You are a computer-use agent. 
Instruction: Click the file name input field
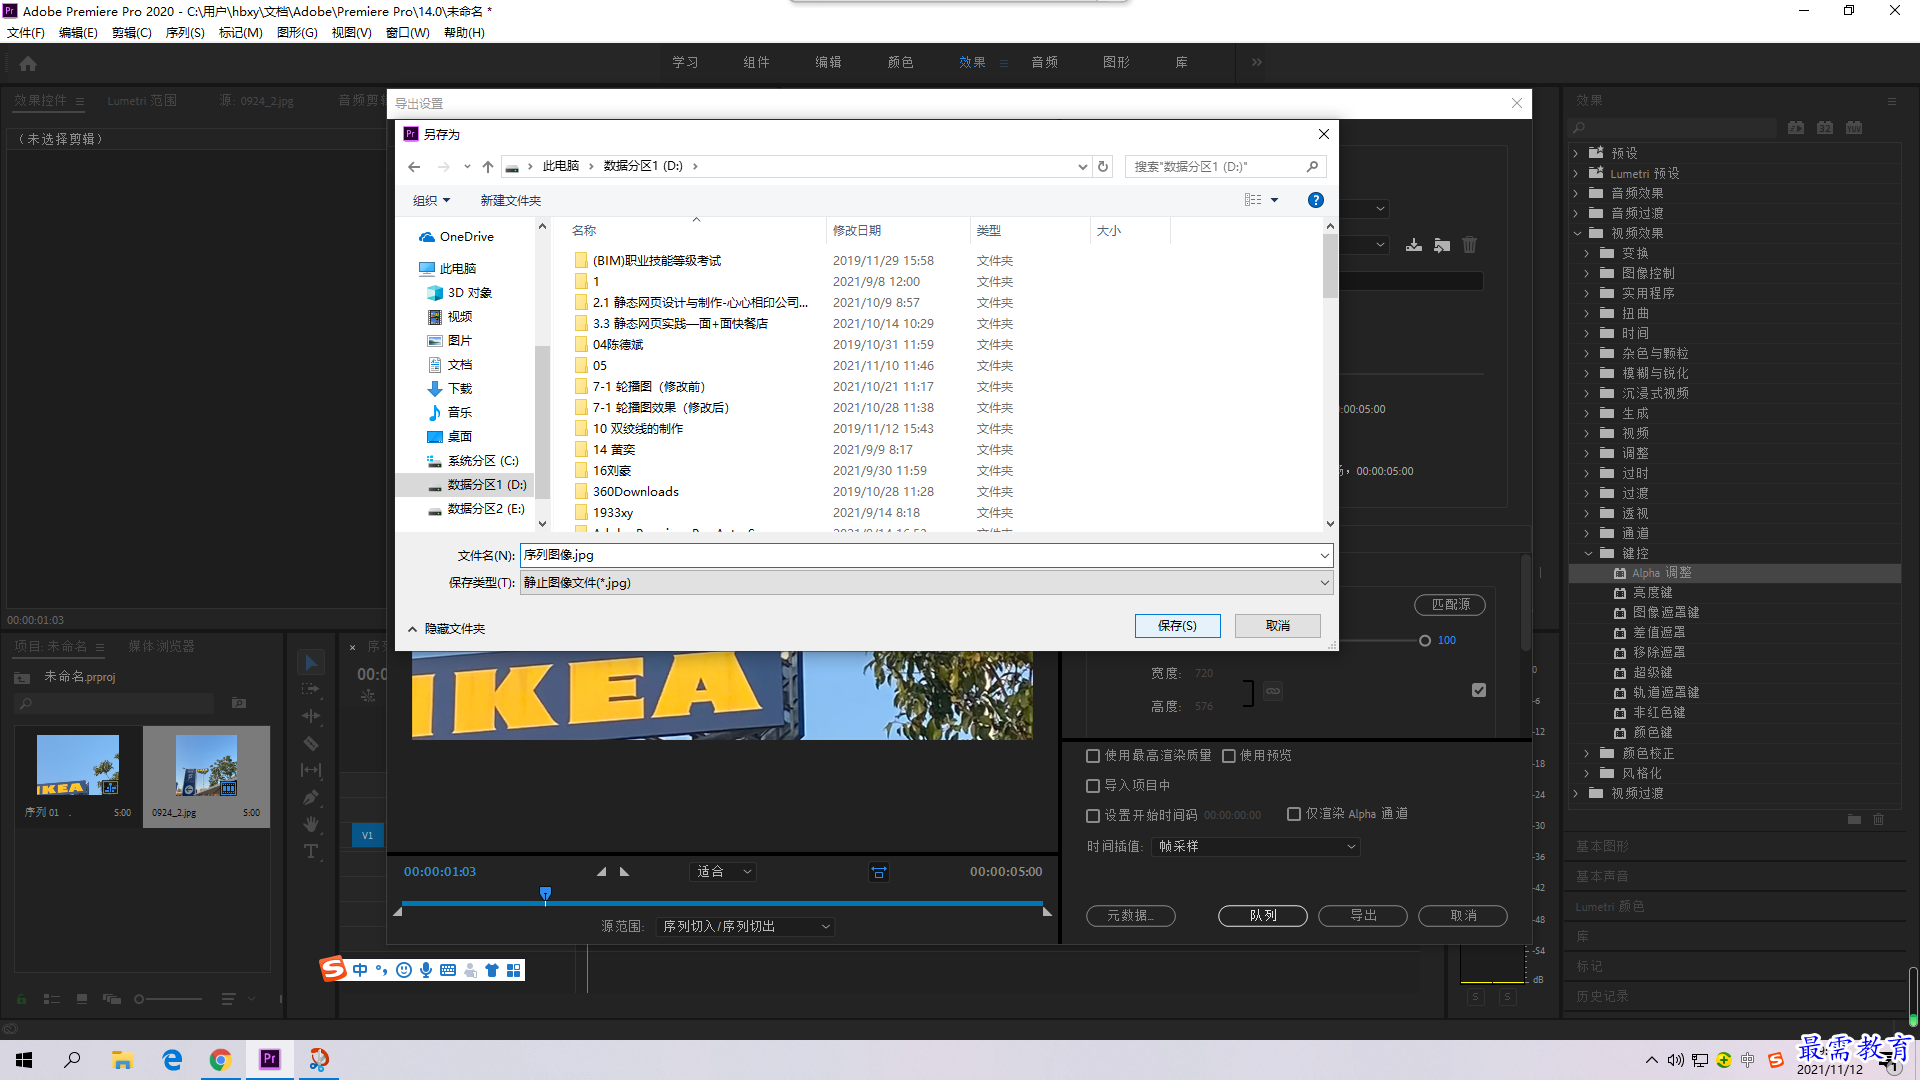[x=918, y=556]
